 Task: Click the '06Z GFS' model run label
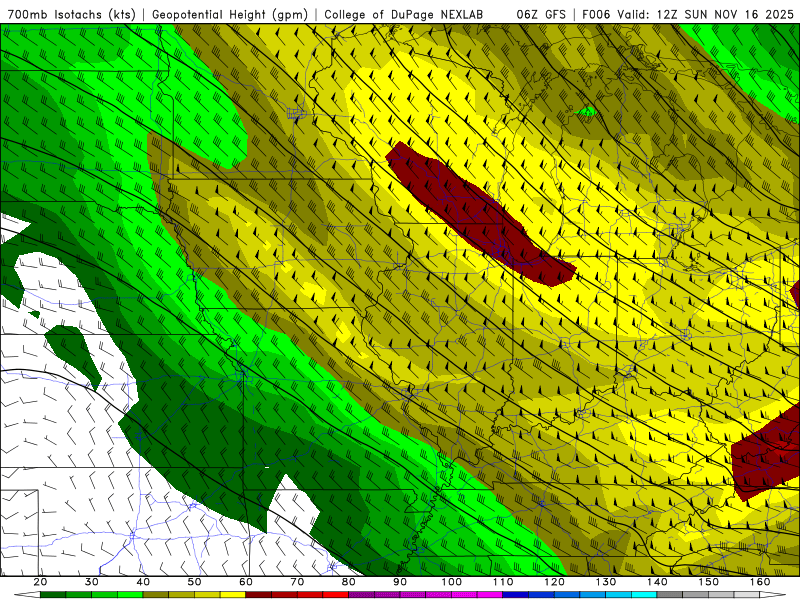[541, 15]
